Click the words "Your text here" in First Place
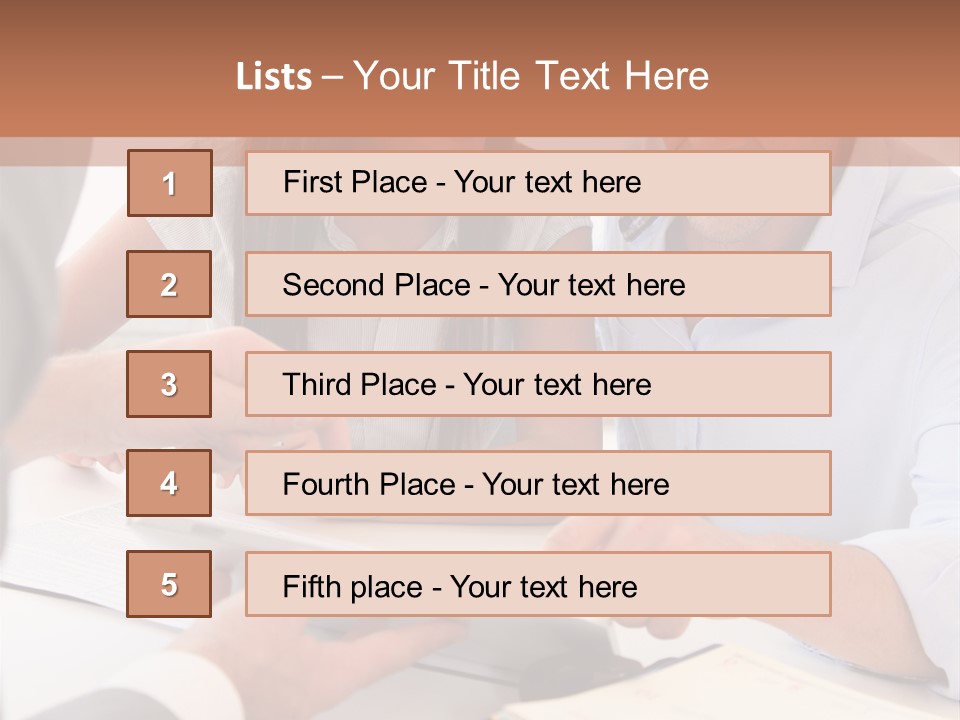 (547, 182)
